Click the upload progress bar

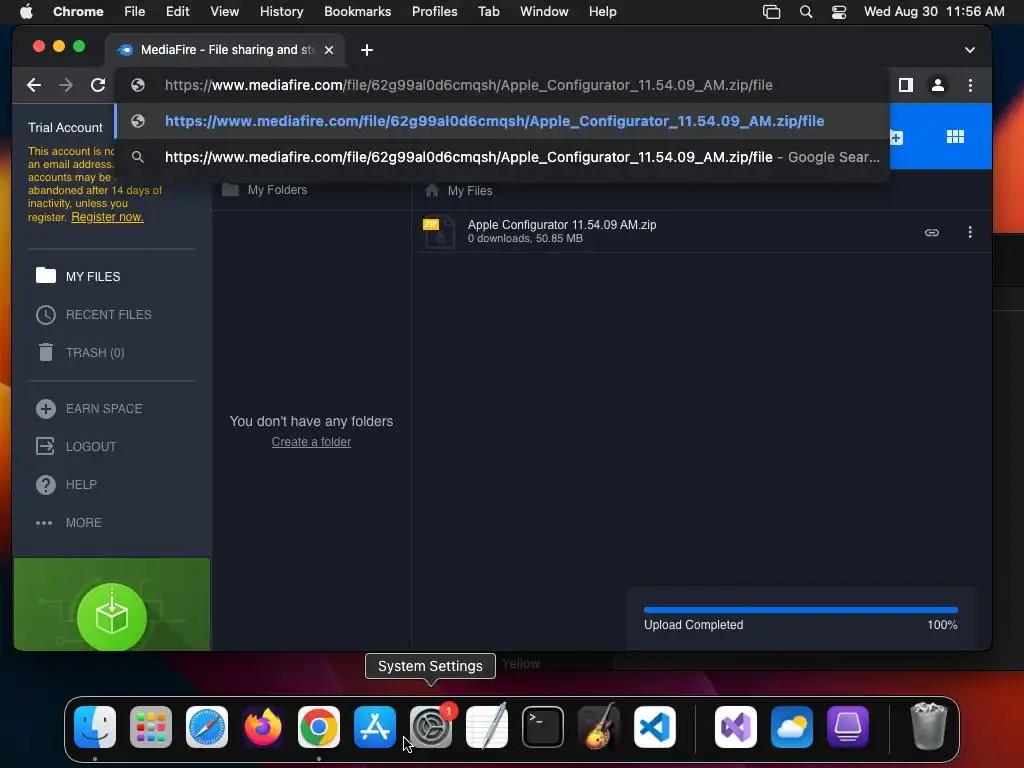[x=801, y=610]
